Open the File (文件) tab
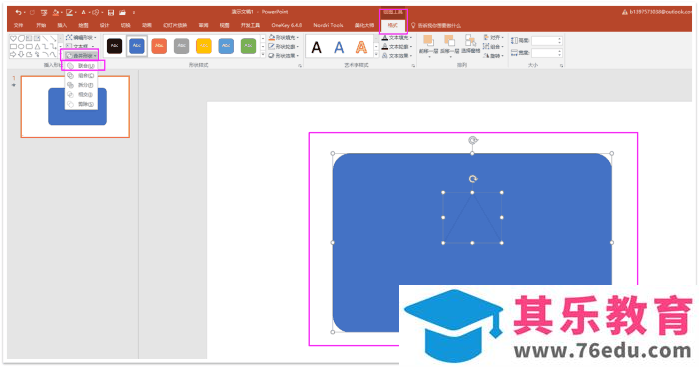 point(19,25)
